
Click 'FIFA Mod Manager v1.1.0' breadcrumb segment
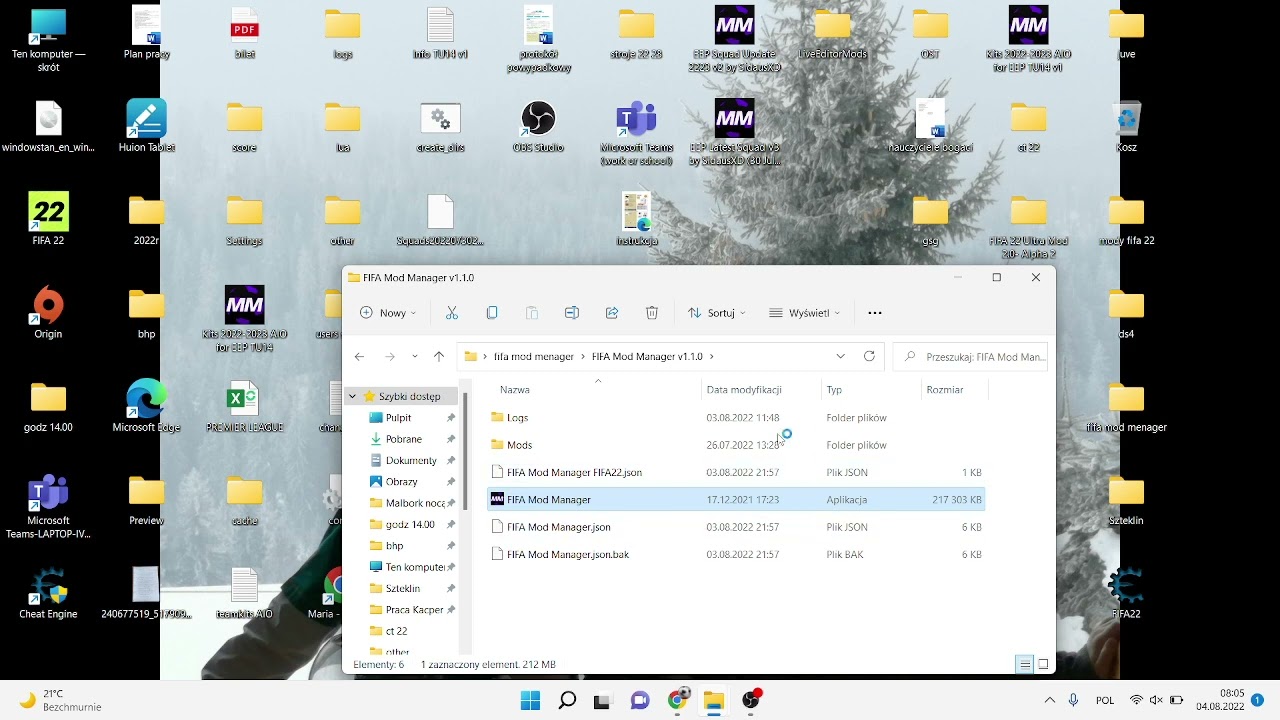647,357
